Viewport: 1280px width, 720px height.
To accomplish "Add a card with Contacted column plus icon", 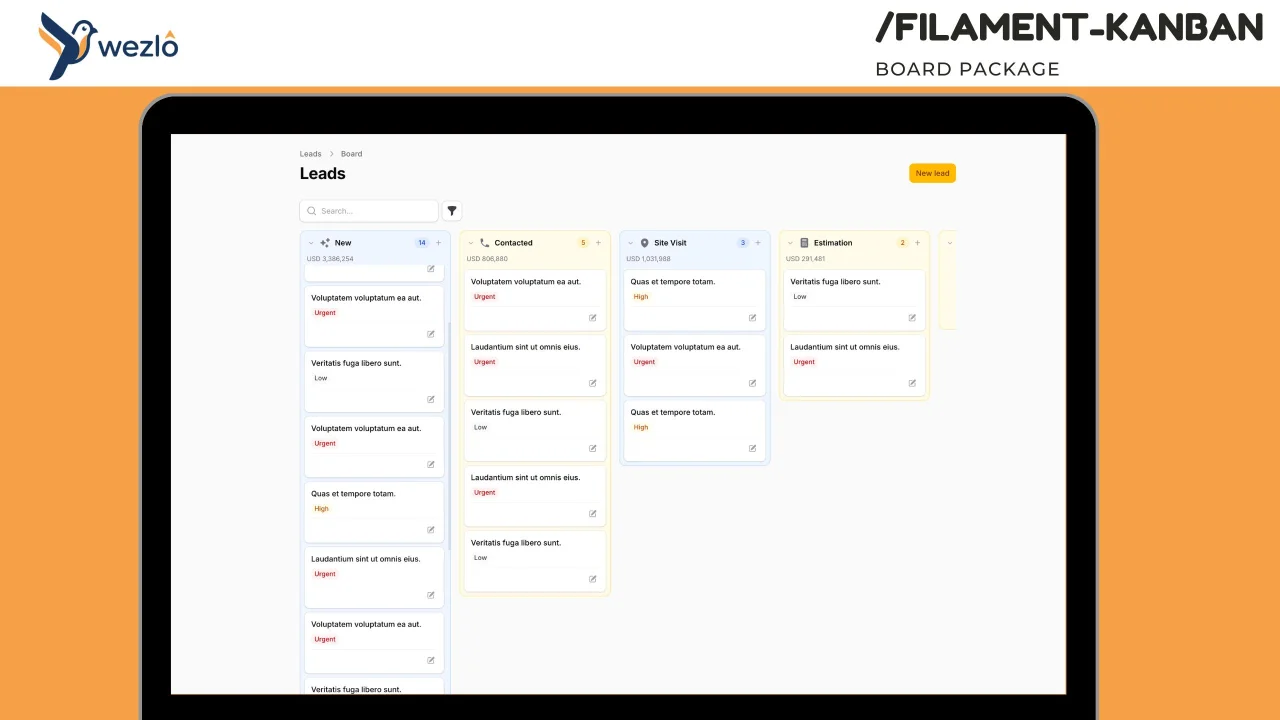I will pos(598,243).
